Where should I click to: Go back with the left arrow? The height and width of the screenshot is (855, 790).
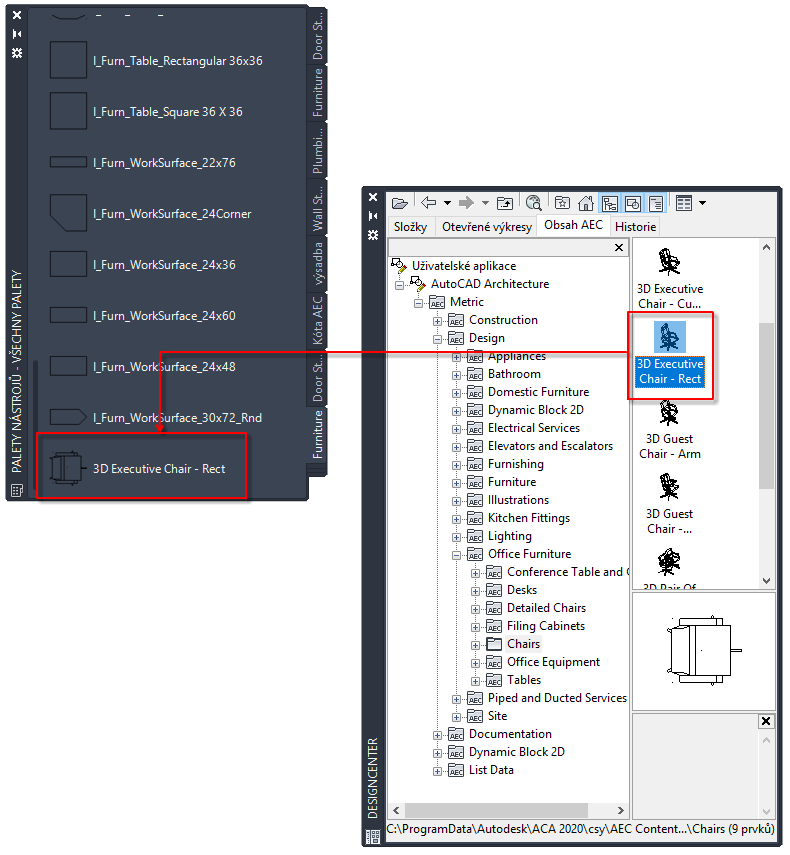pos(429,203)
